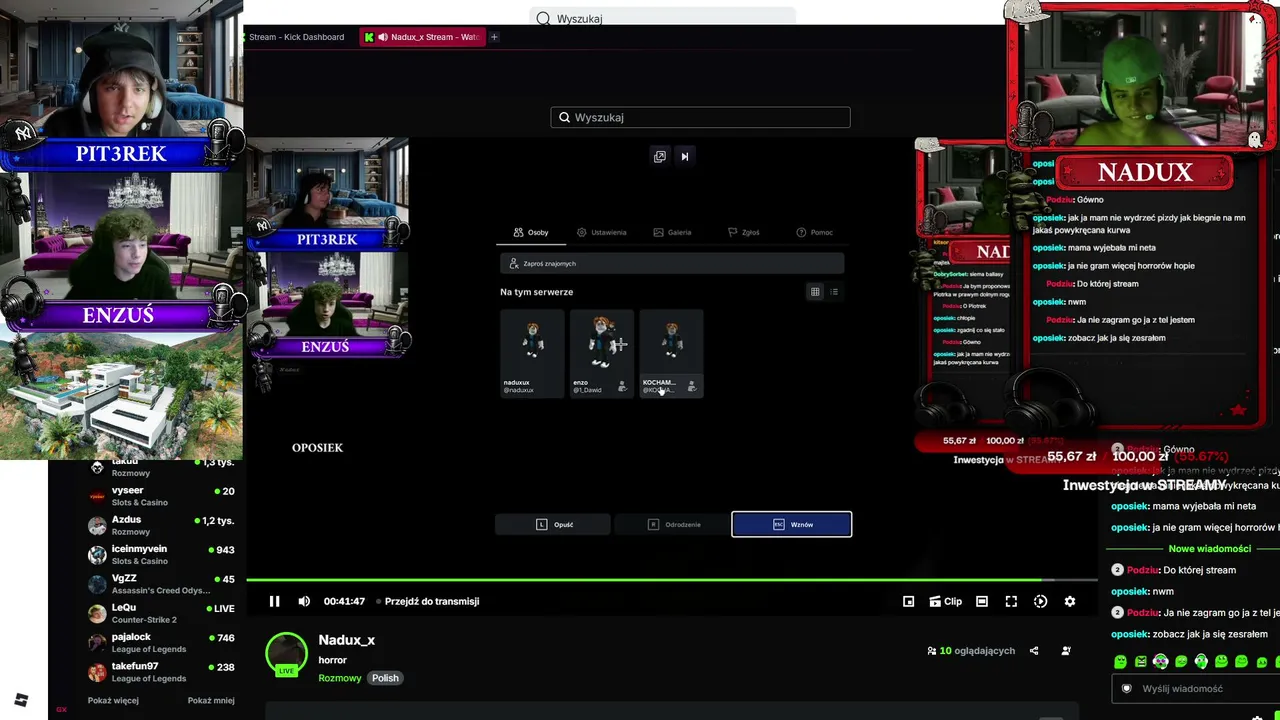Insert the first green emote in chat bar
Image resolution: width=1280 pixels, height=720 pixels.
(1120, 662)
